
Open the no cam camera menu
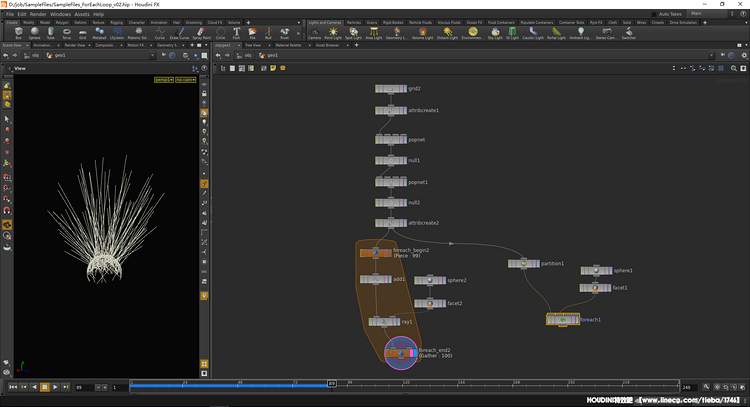(x=186, y=80)
